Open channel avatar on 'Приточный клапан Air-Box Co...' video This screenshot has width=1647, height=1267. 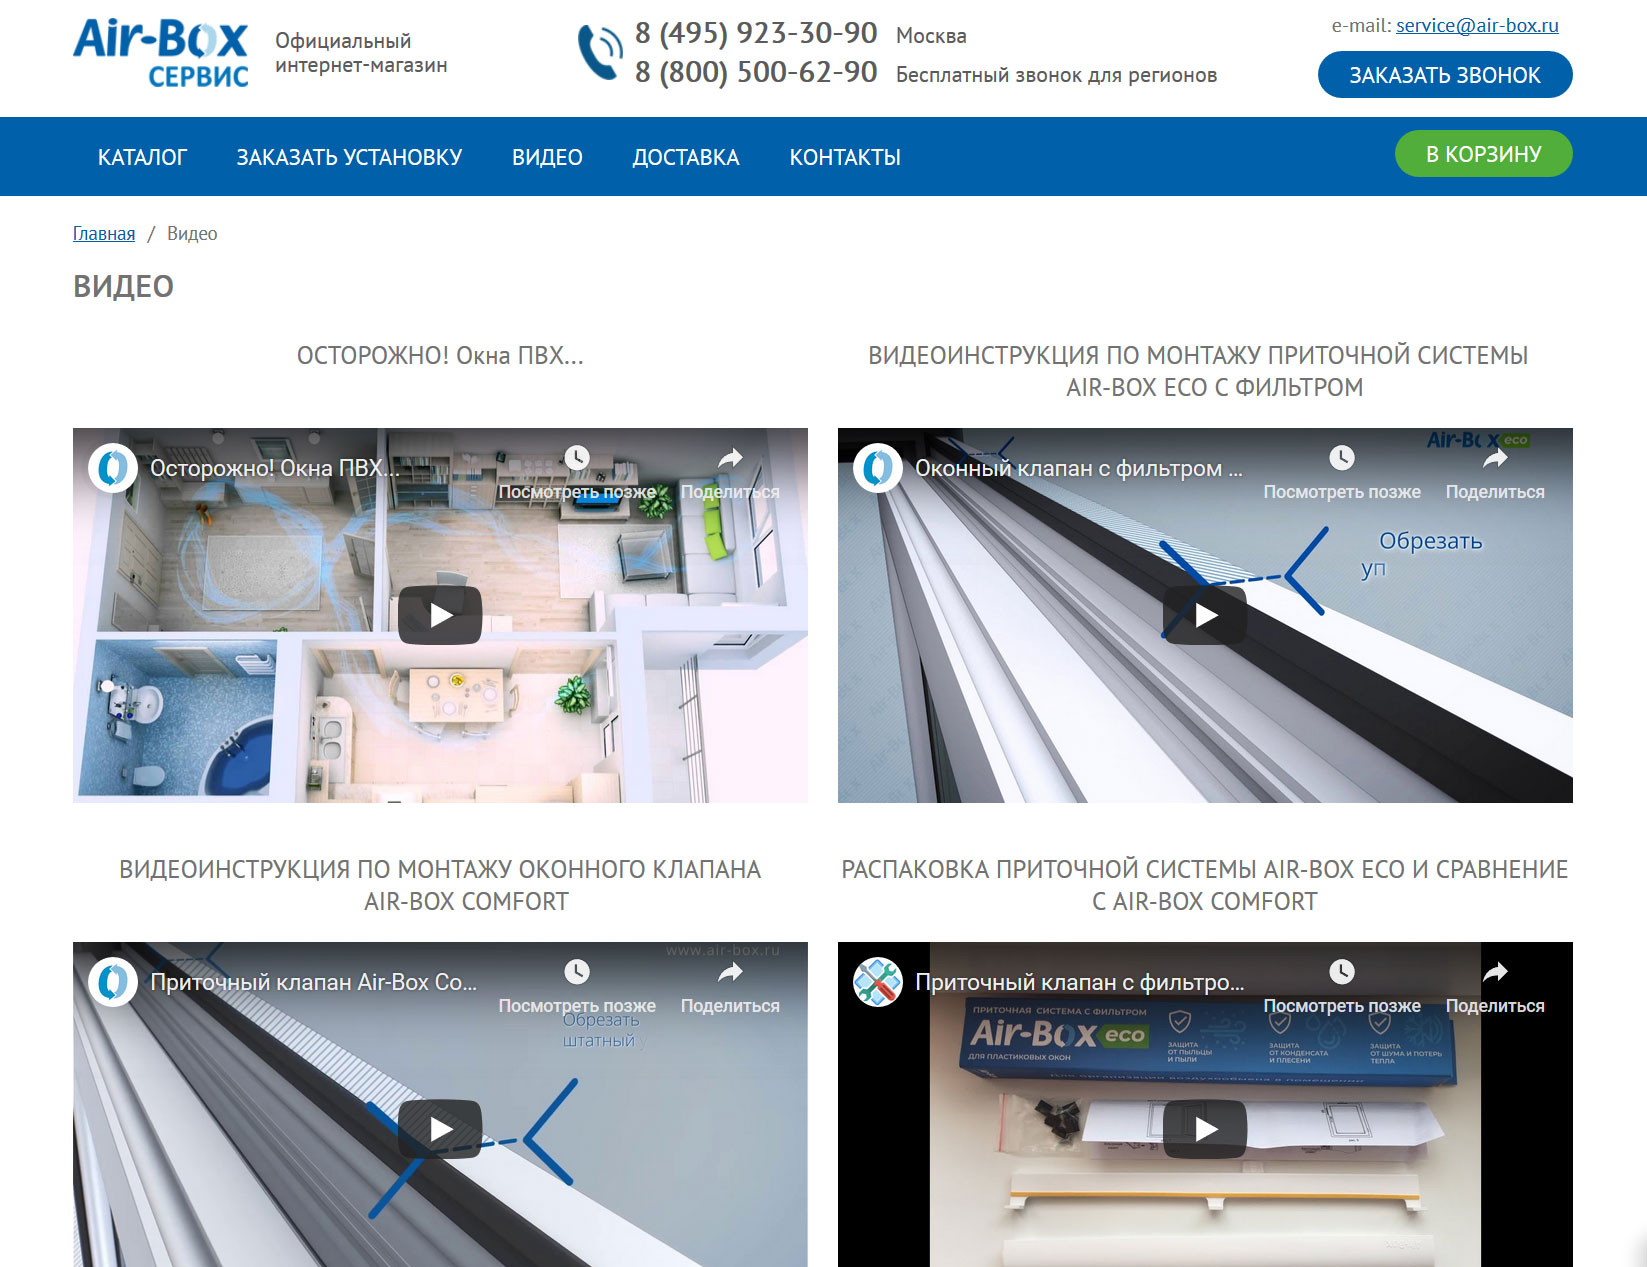coord(113,982)
